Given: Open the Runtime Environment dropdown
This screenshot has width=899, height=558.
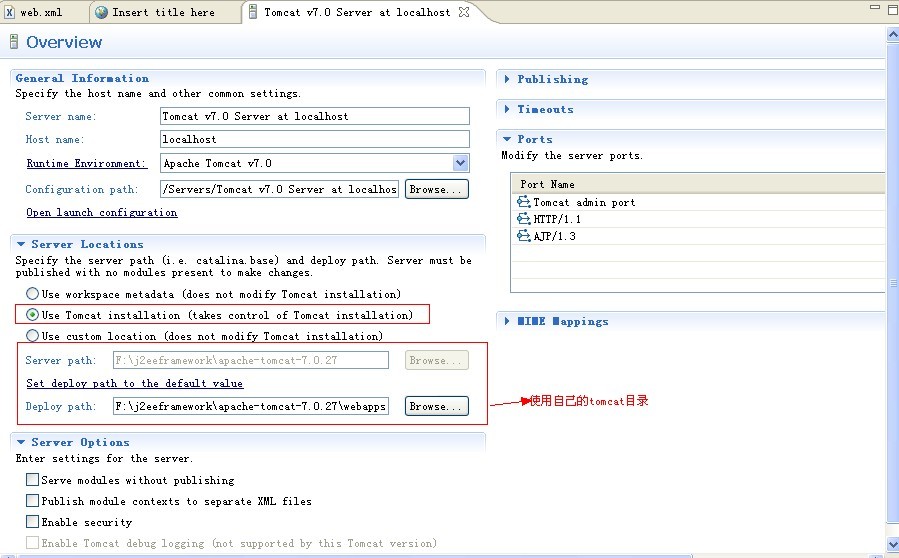Looking at the screenshot, I should point(460,163).
